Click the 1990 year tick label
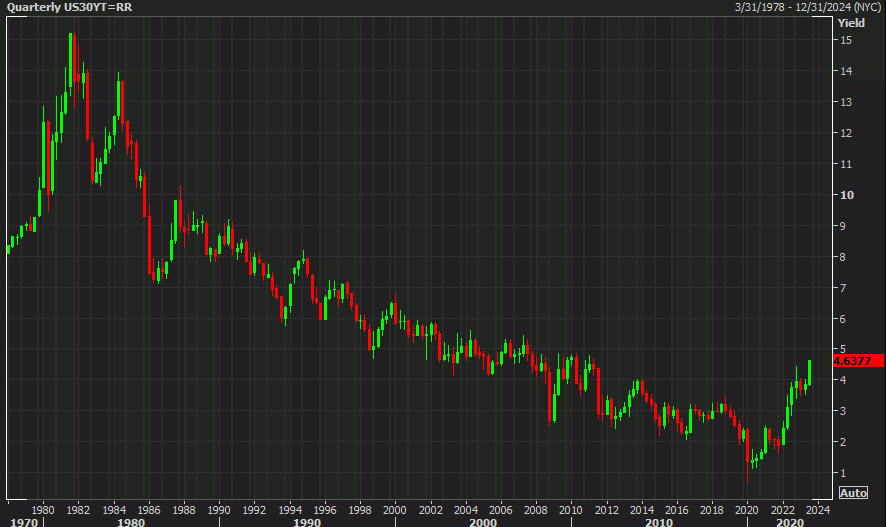 (219, 510)
